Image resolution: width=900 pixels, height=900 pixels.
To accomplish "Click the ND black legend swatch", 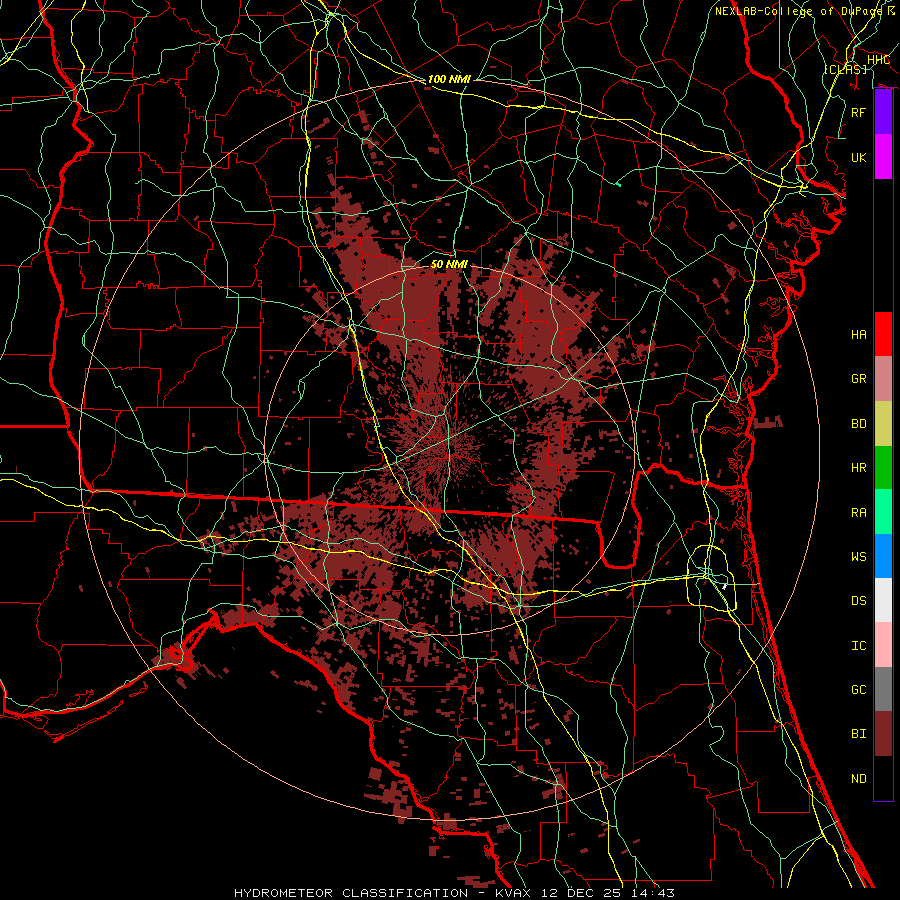I will pos(883,778).
